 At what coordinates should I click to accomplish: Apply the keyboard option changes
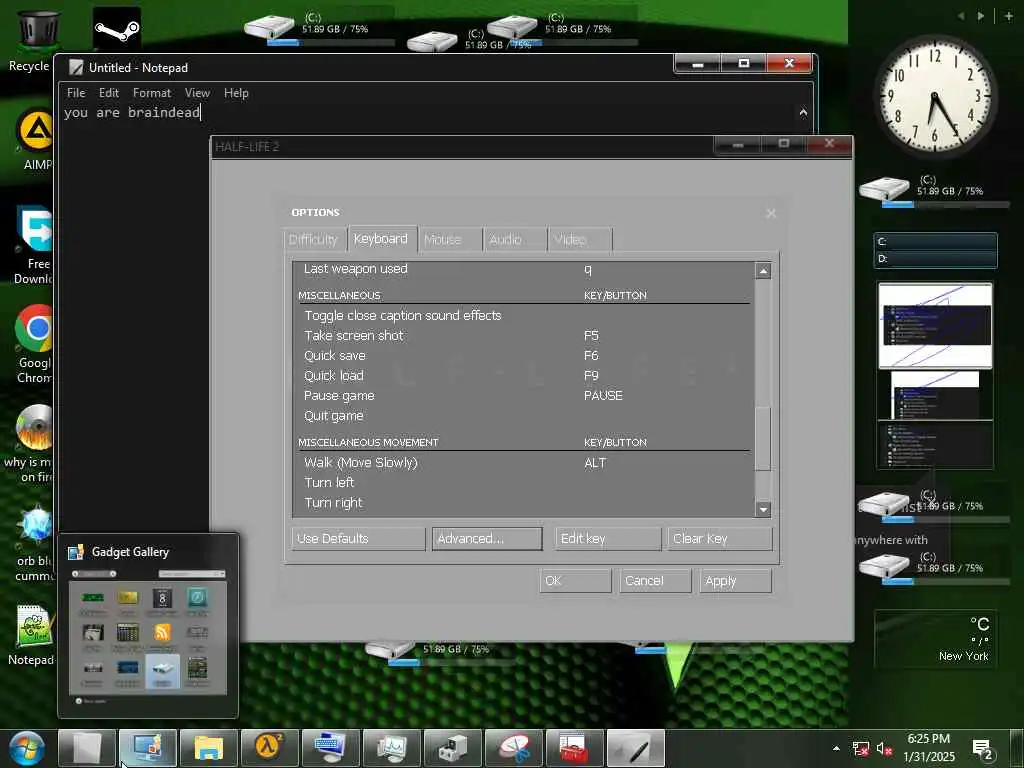(x=735, y=581)
